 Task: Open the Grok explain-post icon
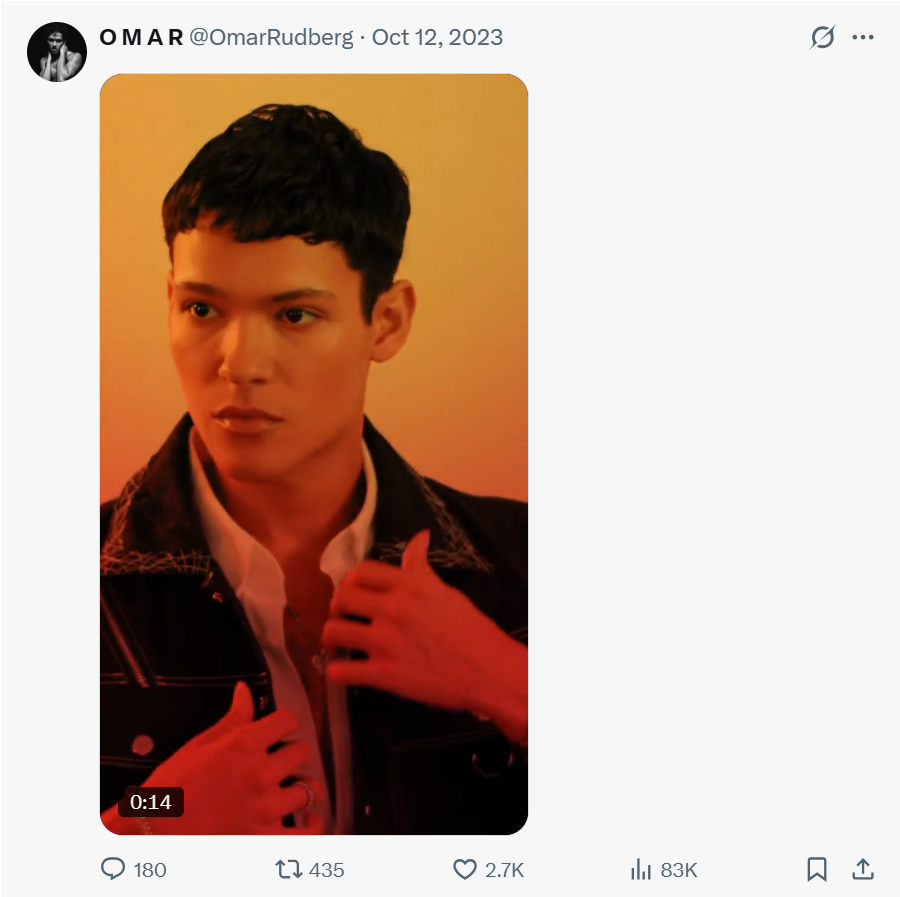[823, 37]
